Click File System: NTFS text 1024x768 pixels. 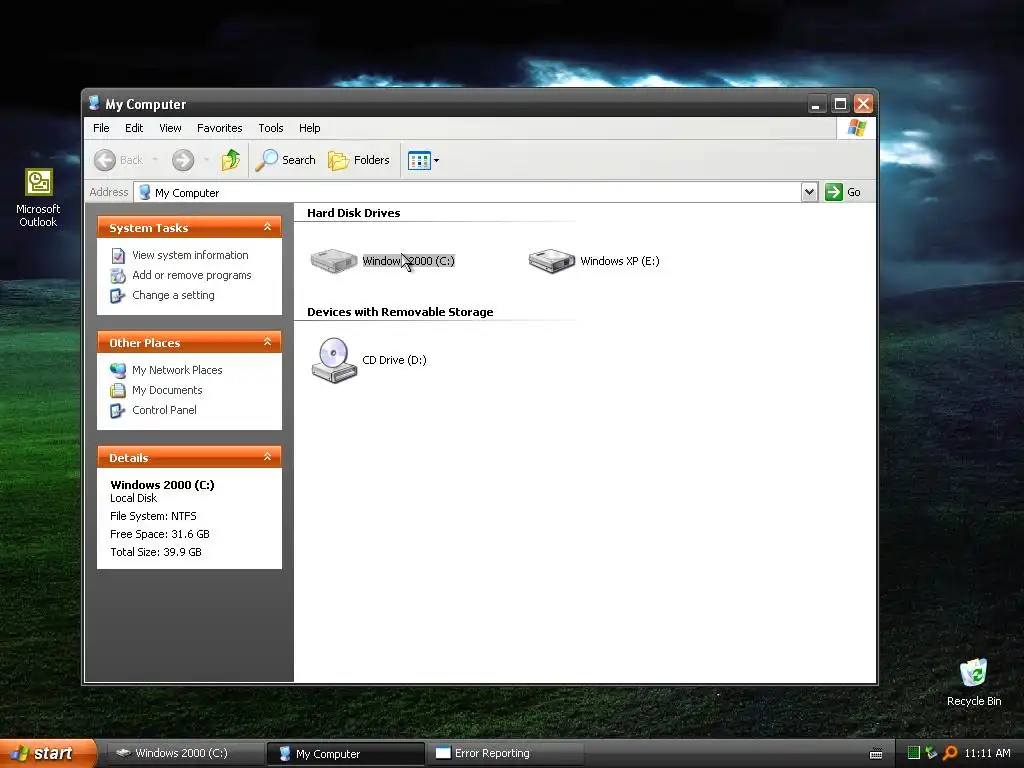(153, 517)
